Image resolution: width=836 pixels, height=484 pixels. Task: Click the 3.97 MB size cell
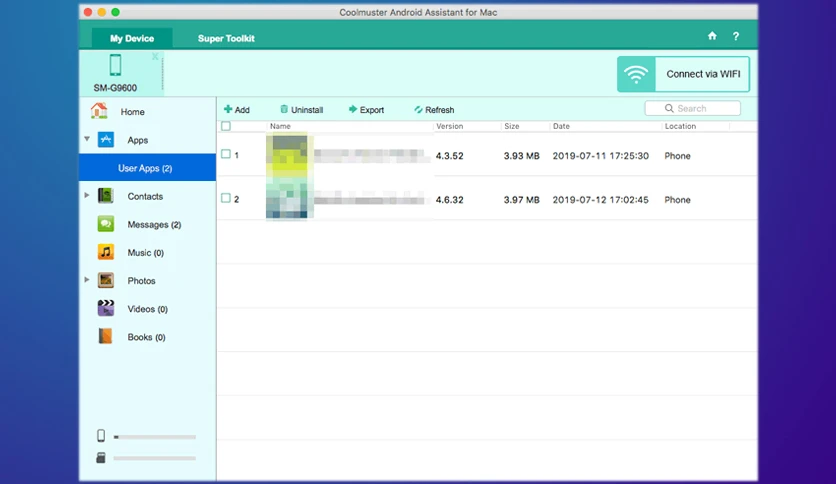tap(521, 200)
